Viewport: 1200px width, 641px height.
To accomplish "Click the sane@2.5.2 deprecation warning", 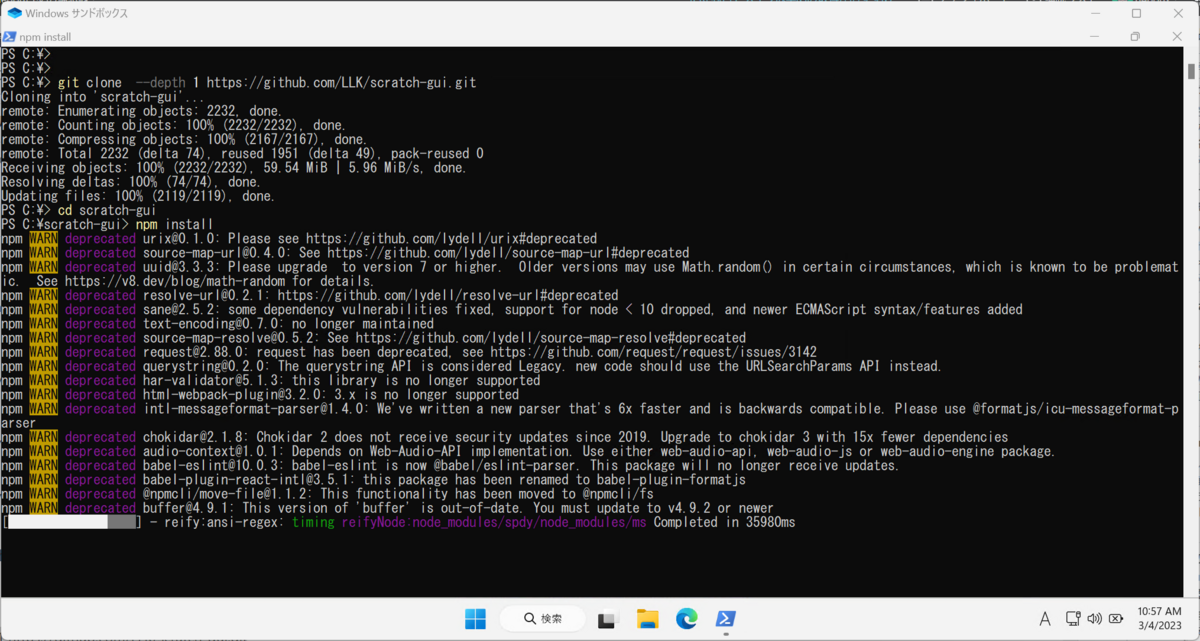I will (583, 310).
